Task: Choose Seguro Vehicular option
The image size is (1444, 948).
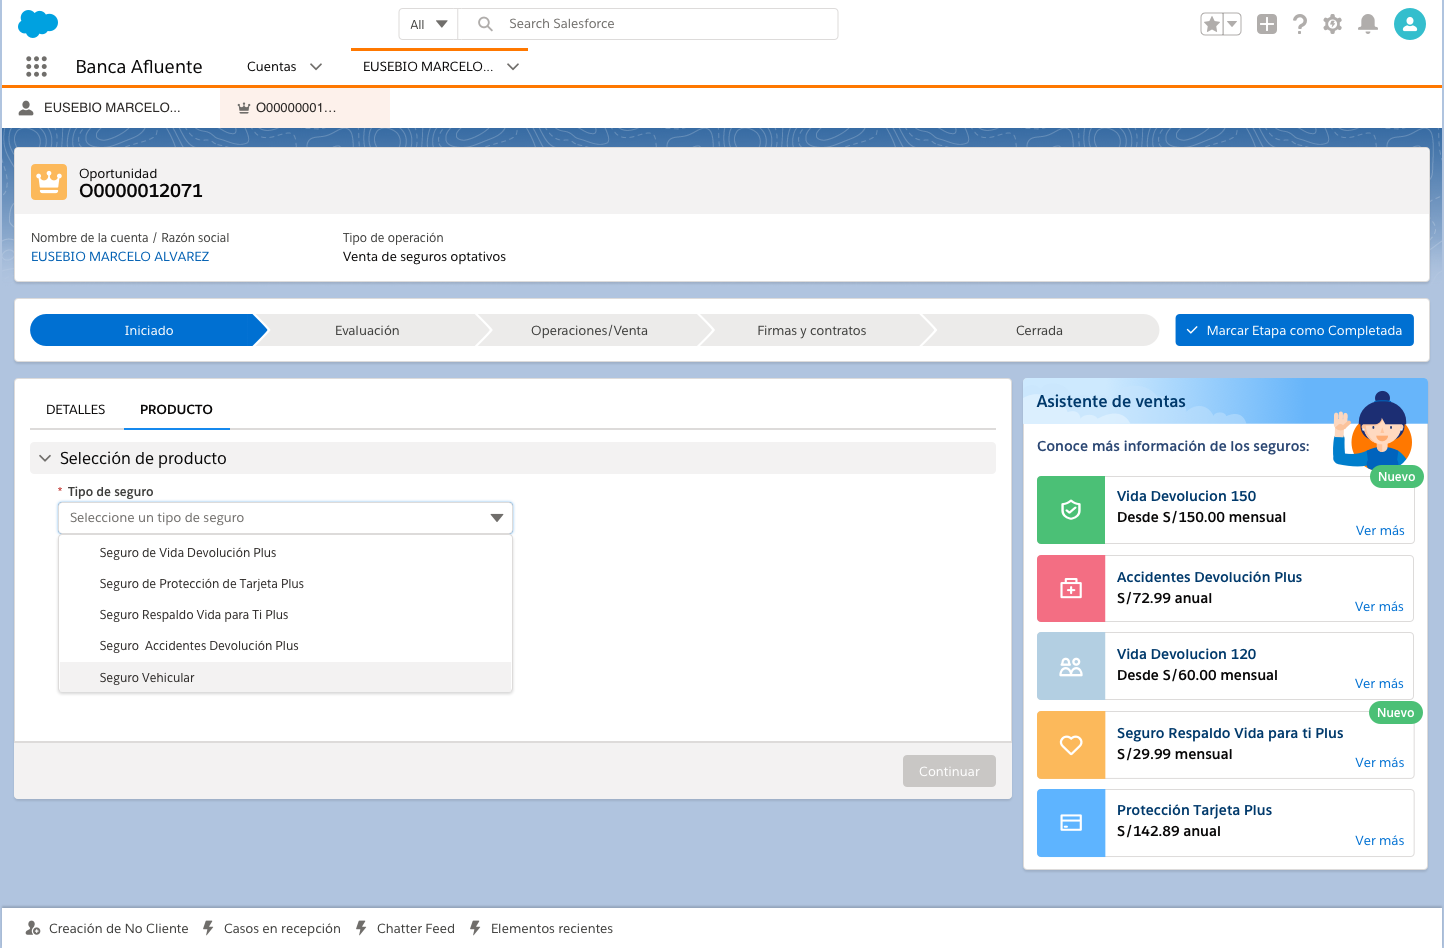Action: (285, 678)
